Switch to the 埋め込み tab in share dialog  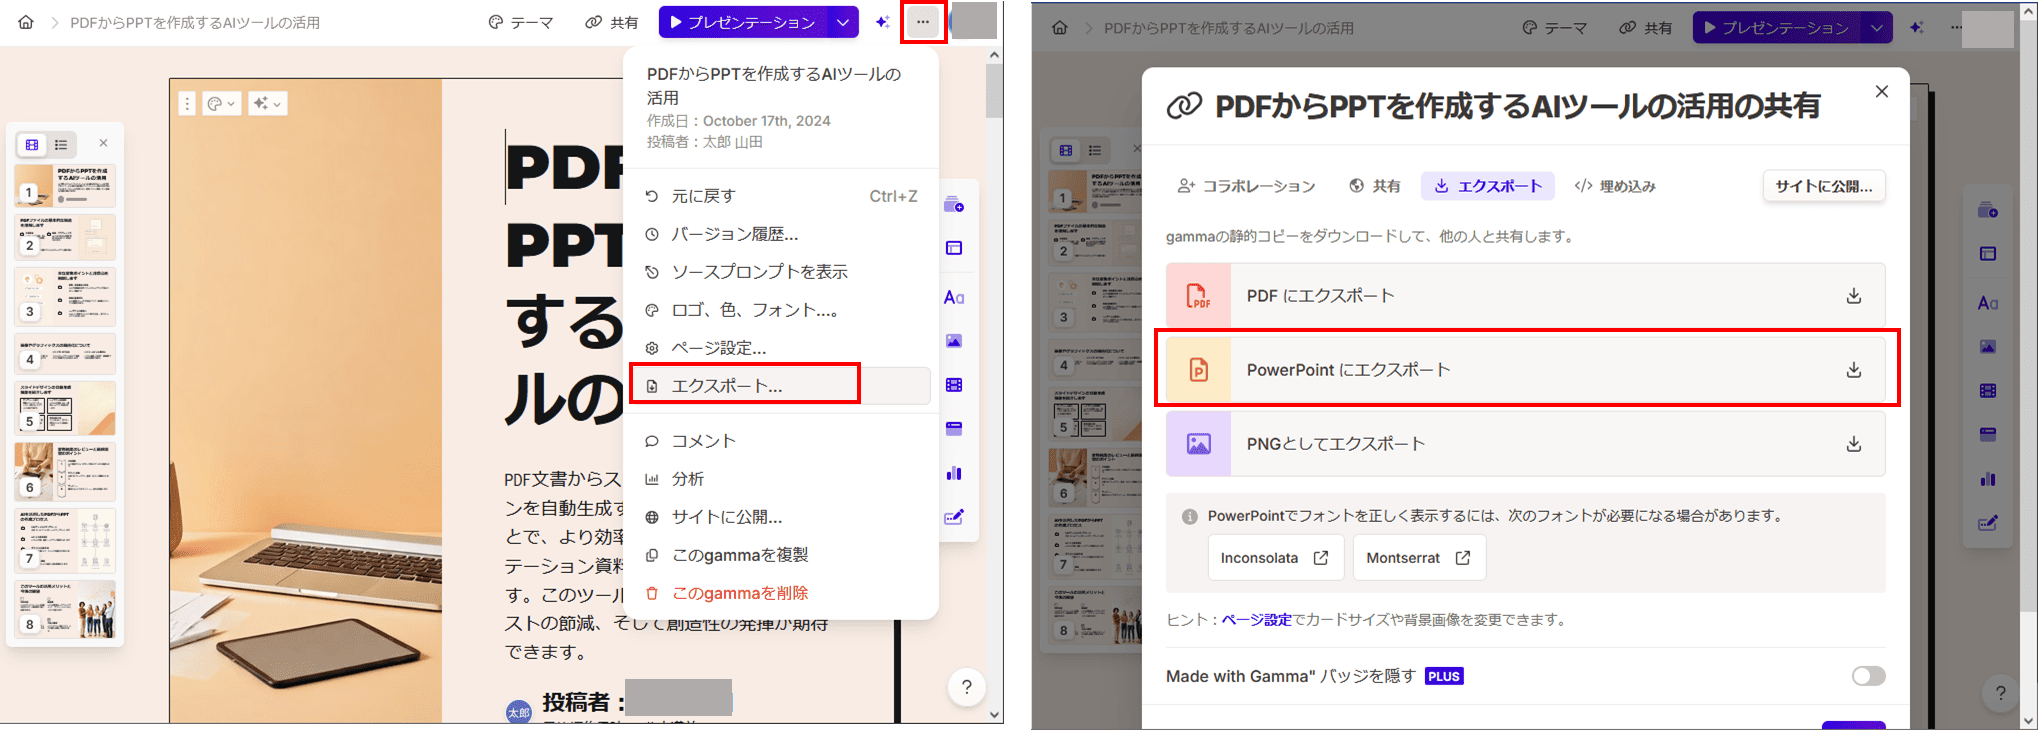pyautogui.click(x=1615, y=186)
